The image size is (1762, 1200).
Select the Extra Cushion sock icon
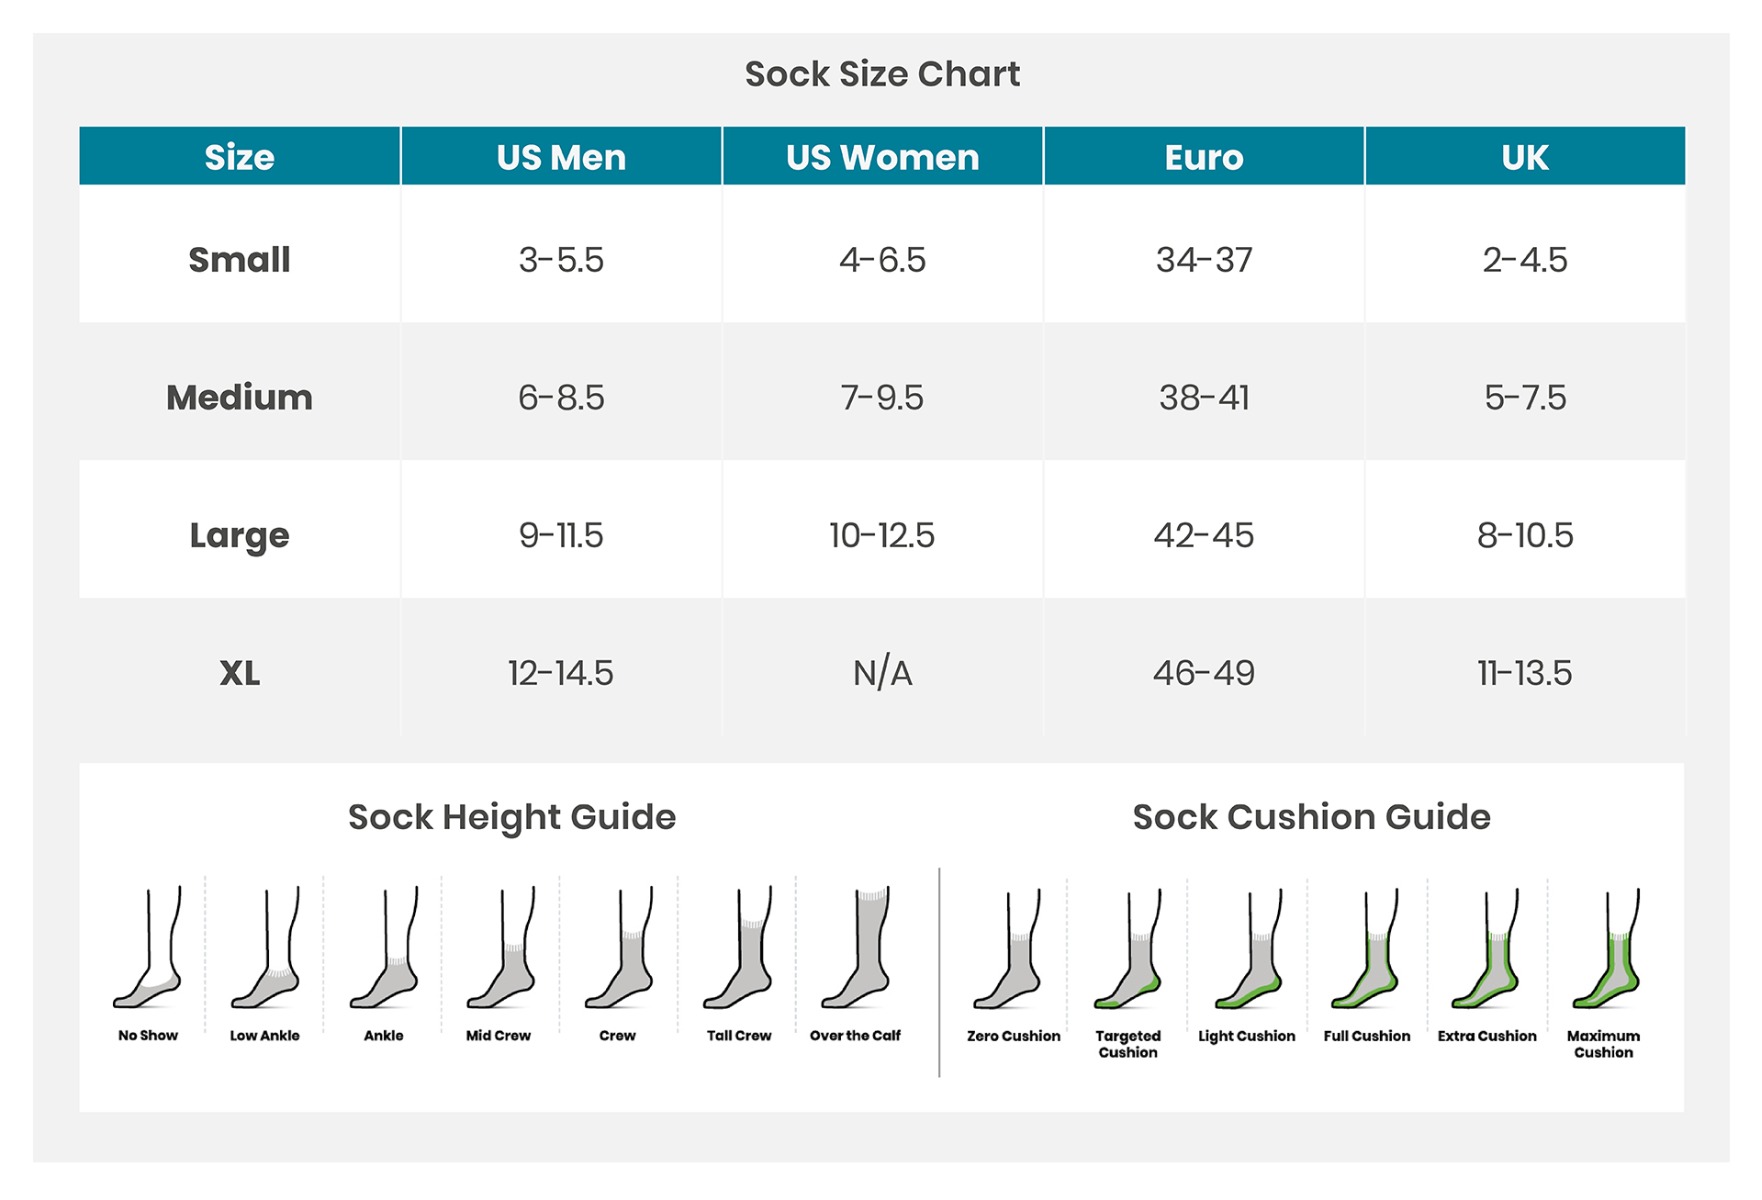(1486, 949)
